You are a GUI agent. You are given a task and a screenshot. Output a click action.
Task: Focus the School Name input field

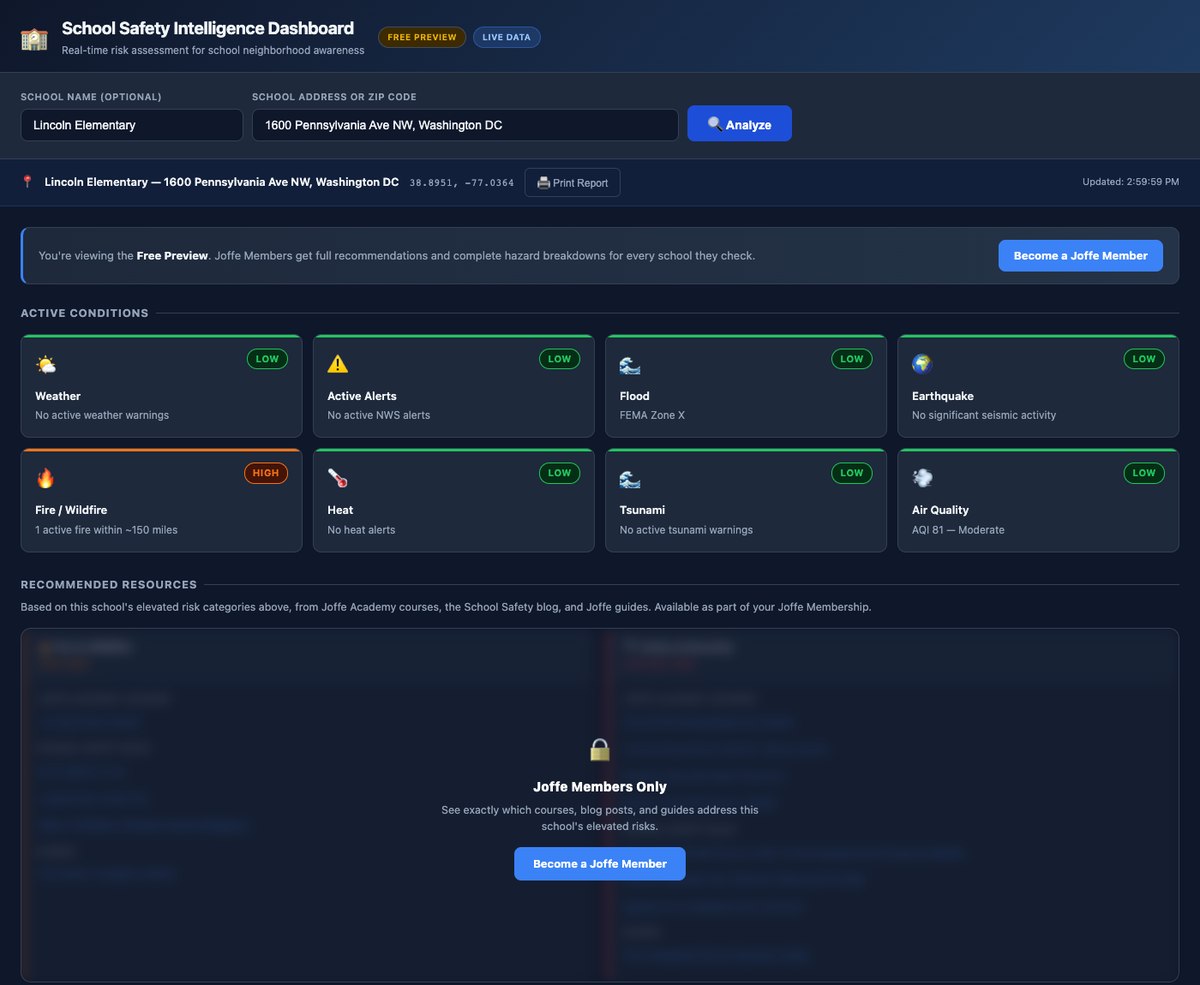tap(132, 125)
